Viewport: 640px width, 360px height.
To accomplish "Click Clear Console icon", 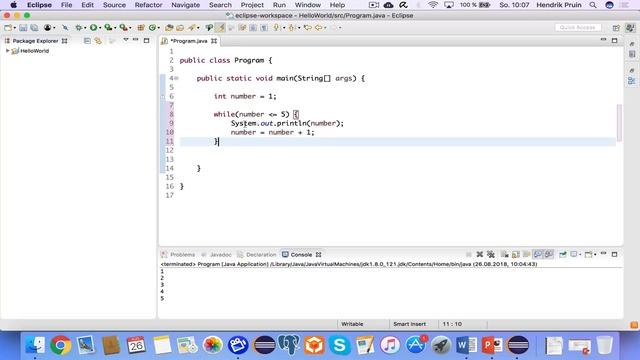I will (x=505, y=254).
